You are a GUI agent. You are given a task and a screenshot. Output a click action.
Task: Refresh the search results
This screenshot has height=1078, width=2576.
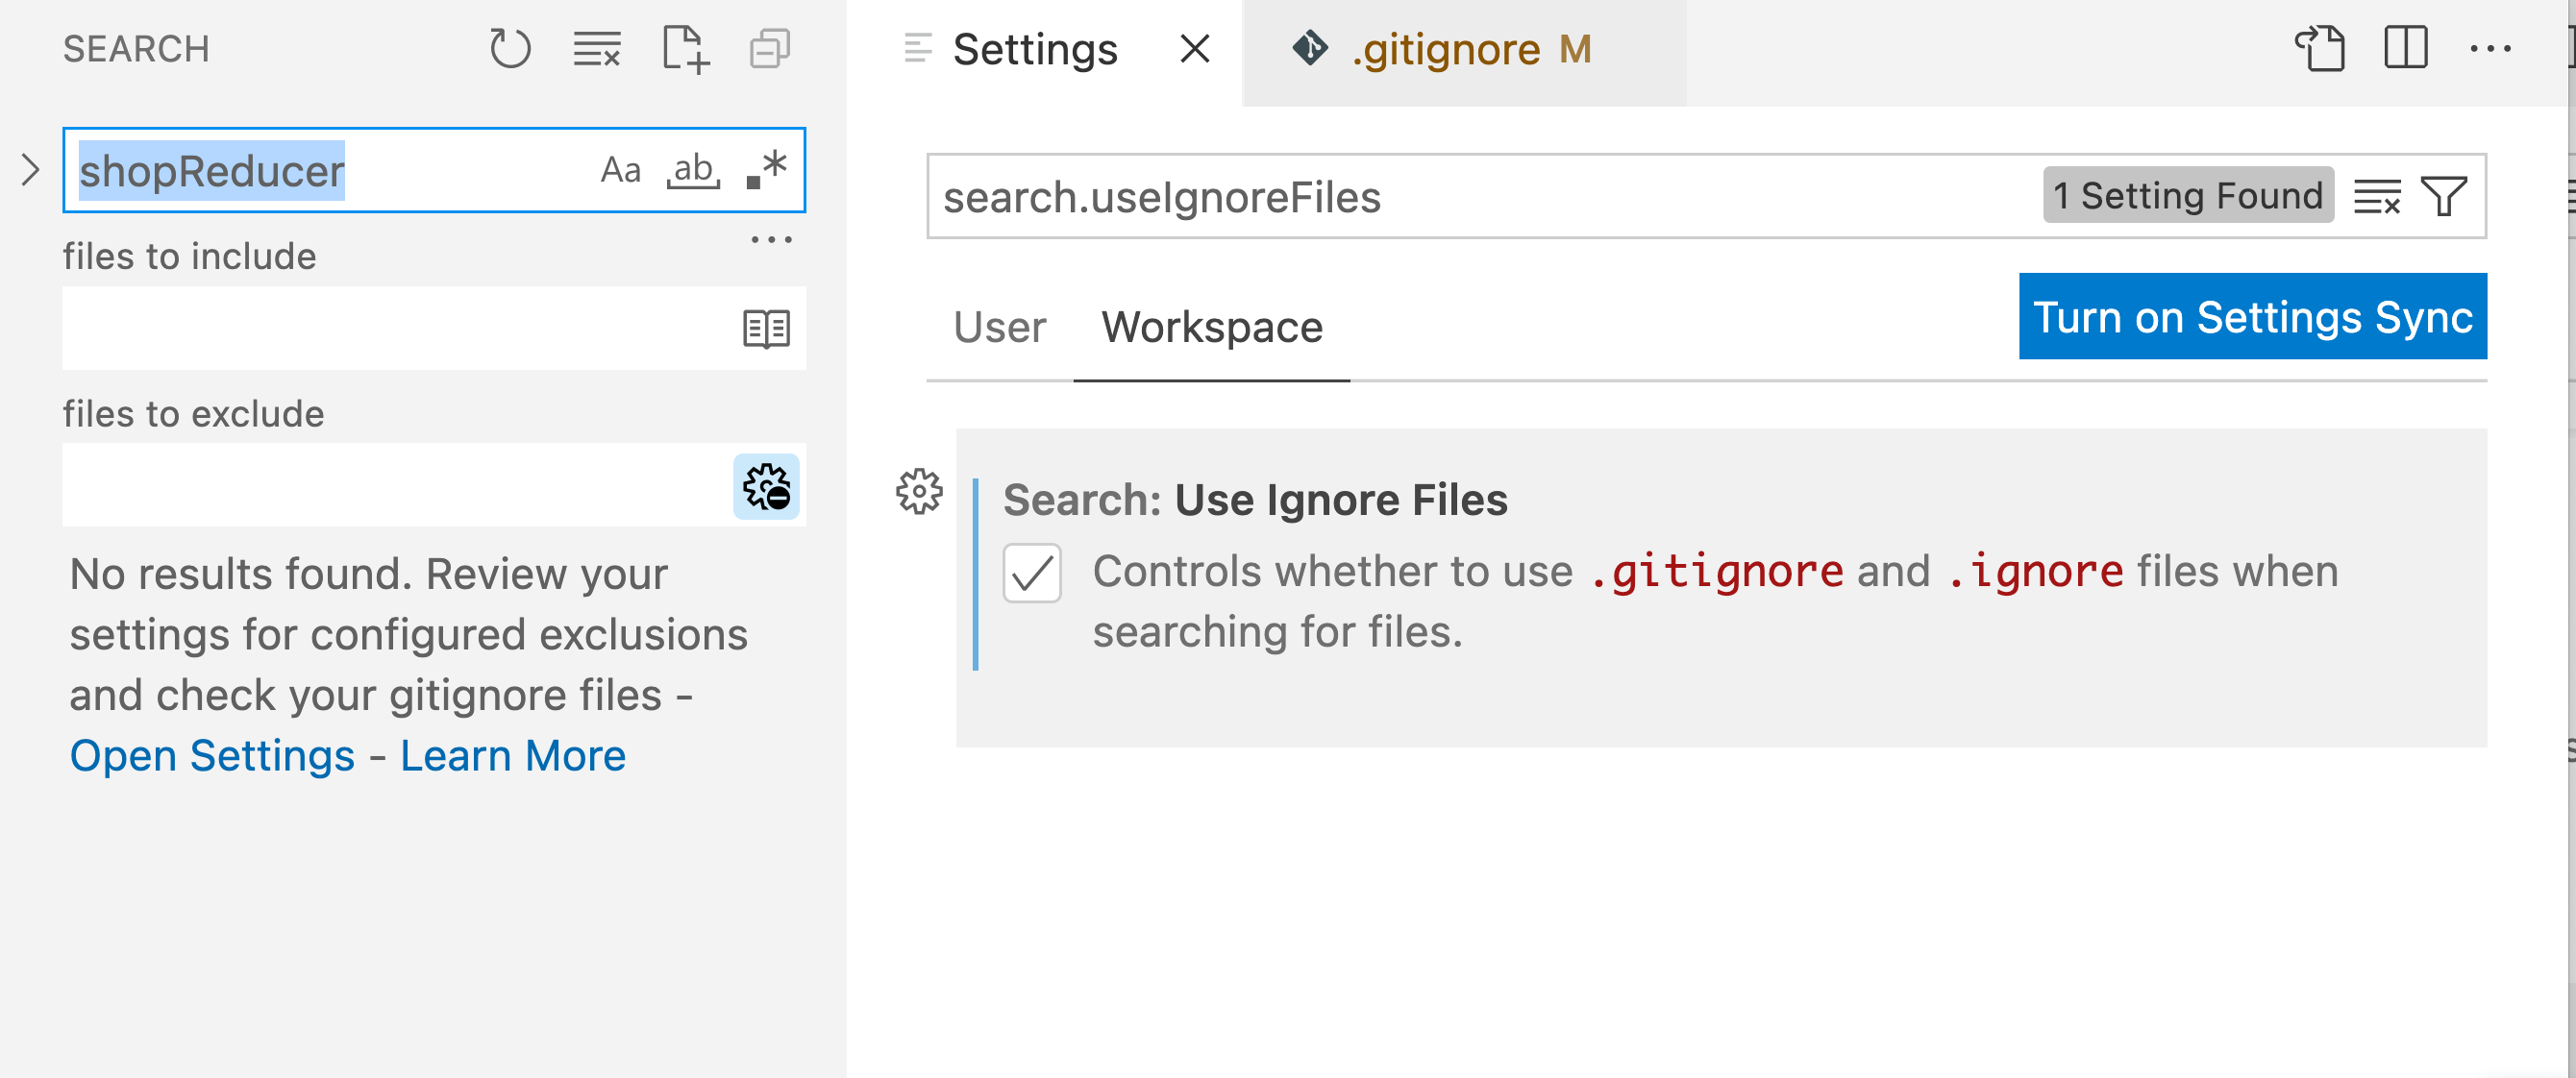coord(510,48)
